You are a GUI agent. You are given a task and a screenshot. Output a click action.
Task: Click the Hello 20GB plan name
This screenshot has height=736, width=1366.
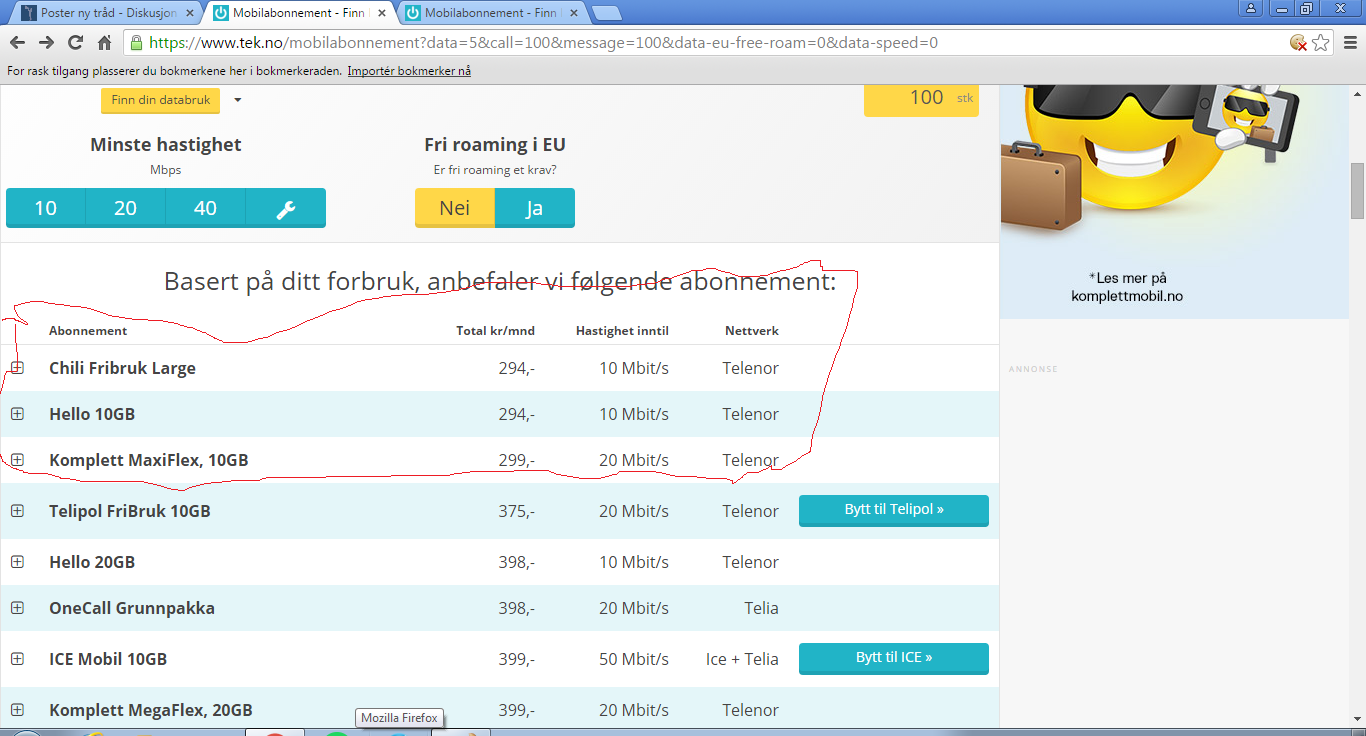click(92, 562)
